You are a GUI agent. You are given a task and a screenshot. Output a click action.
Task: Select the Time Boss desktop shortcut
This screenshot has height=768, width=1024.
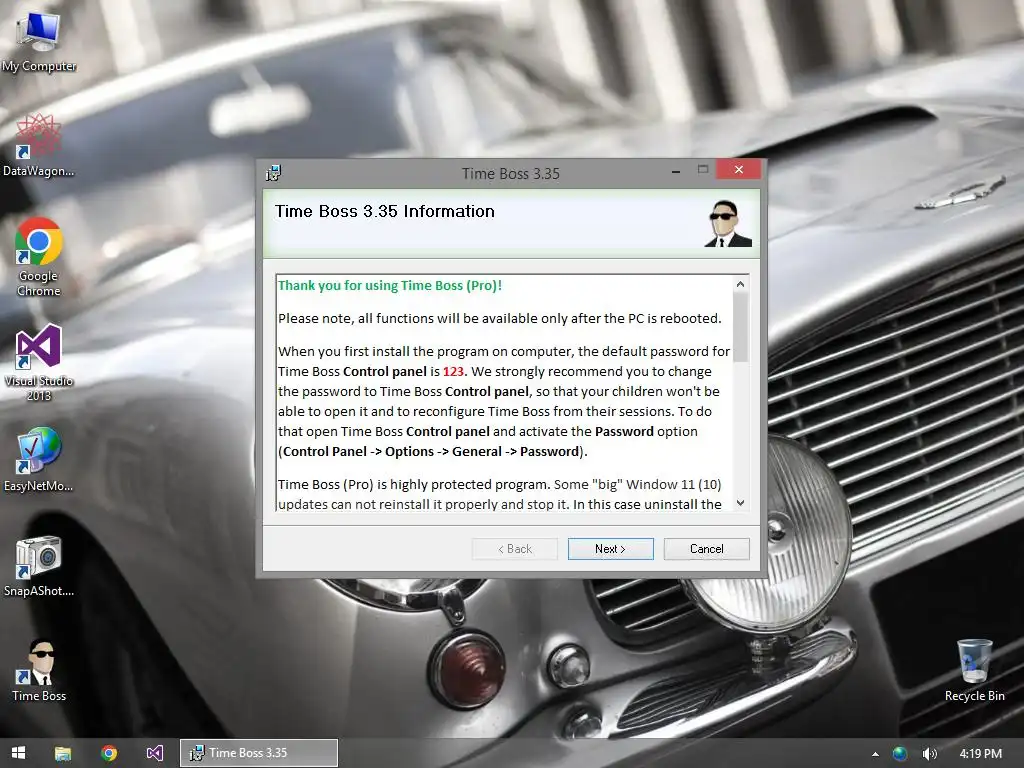[39, 670]
